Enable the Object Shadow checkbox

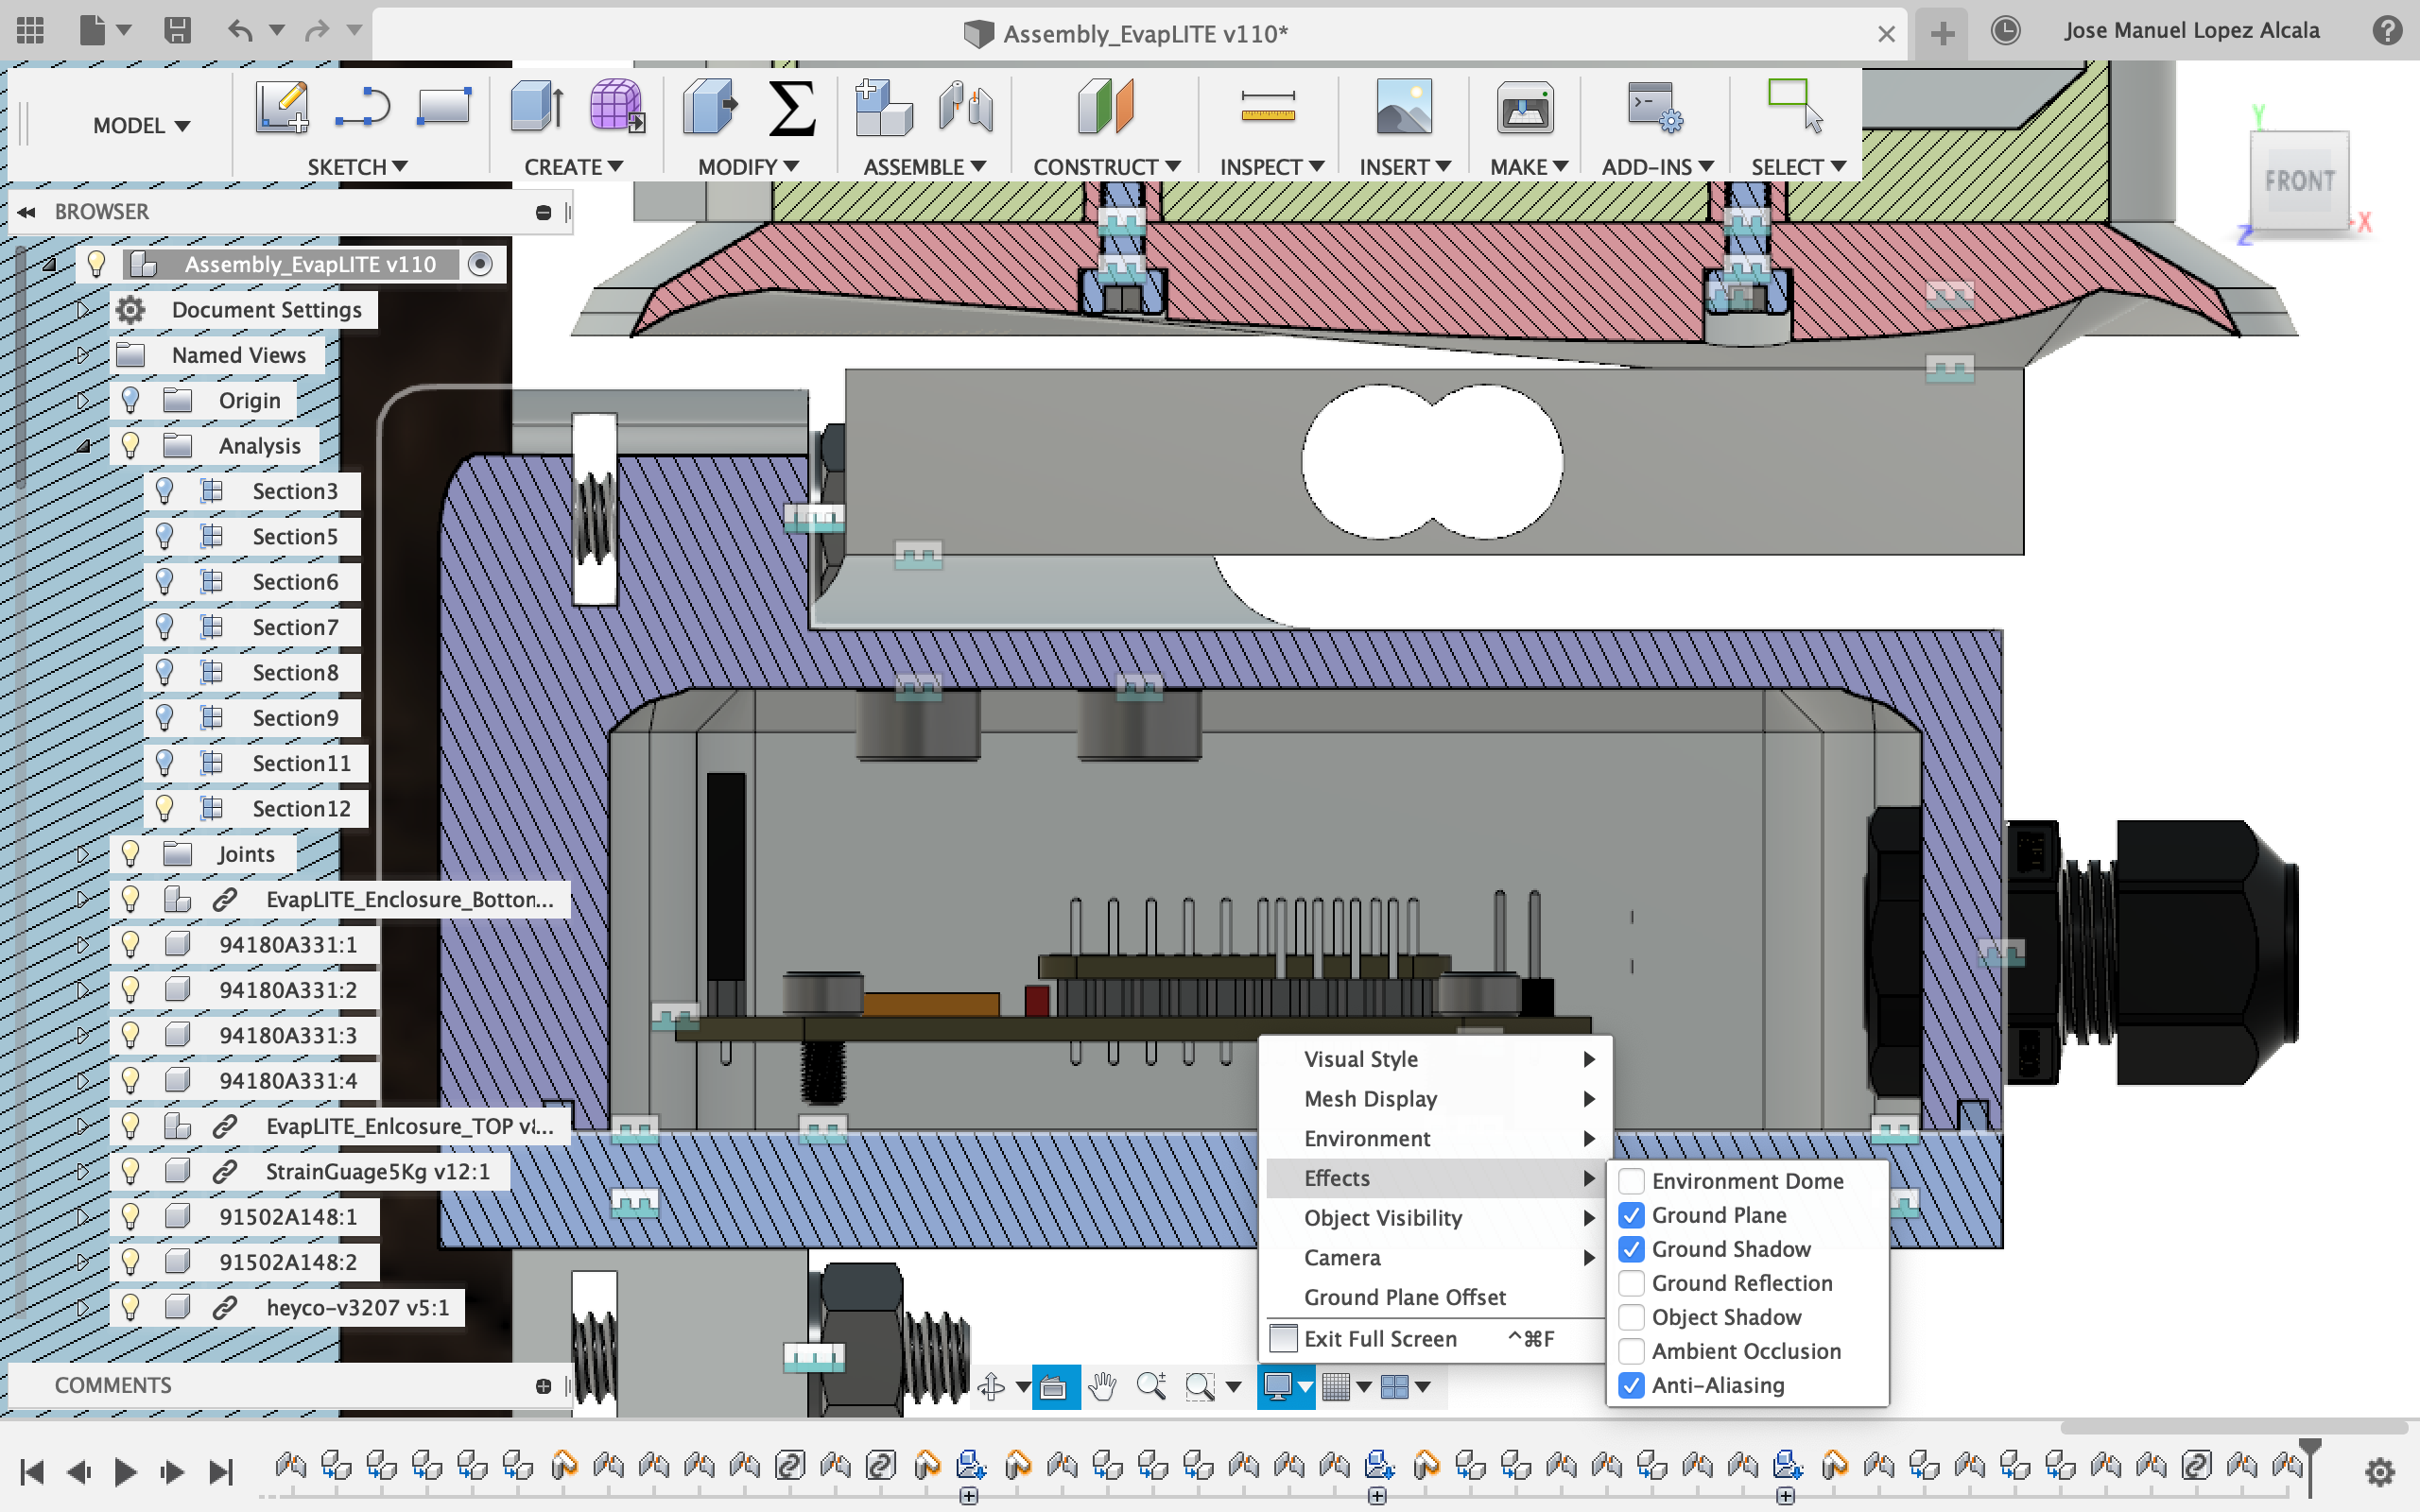click(x=1631, y=1317)
